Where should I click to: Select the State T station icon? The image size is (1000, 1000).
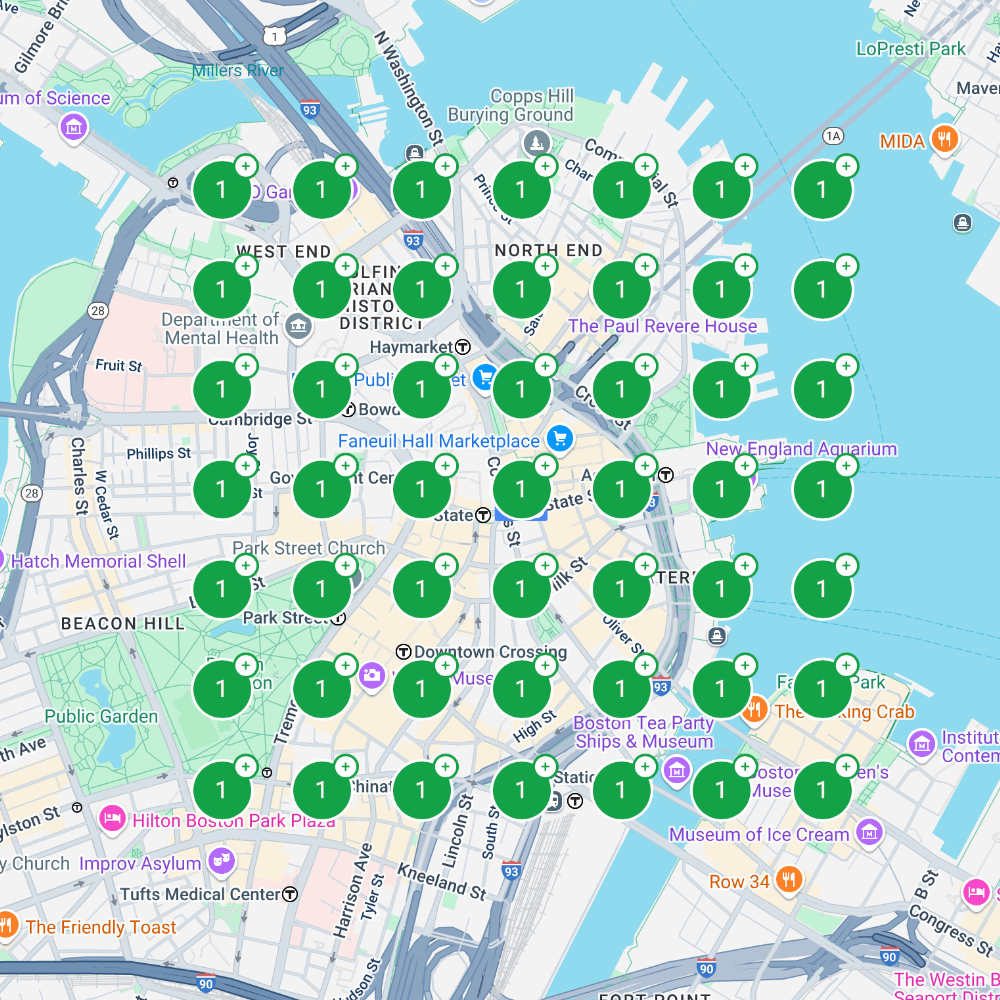483,515
